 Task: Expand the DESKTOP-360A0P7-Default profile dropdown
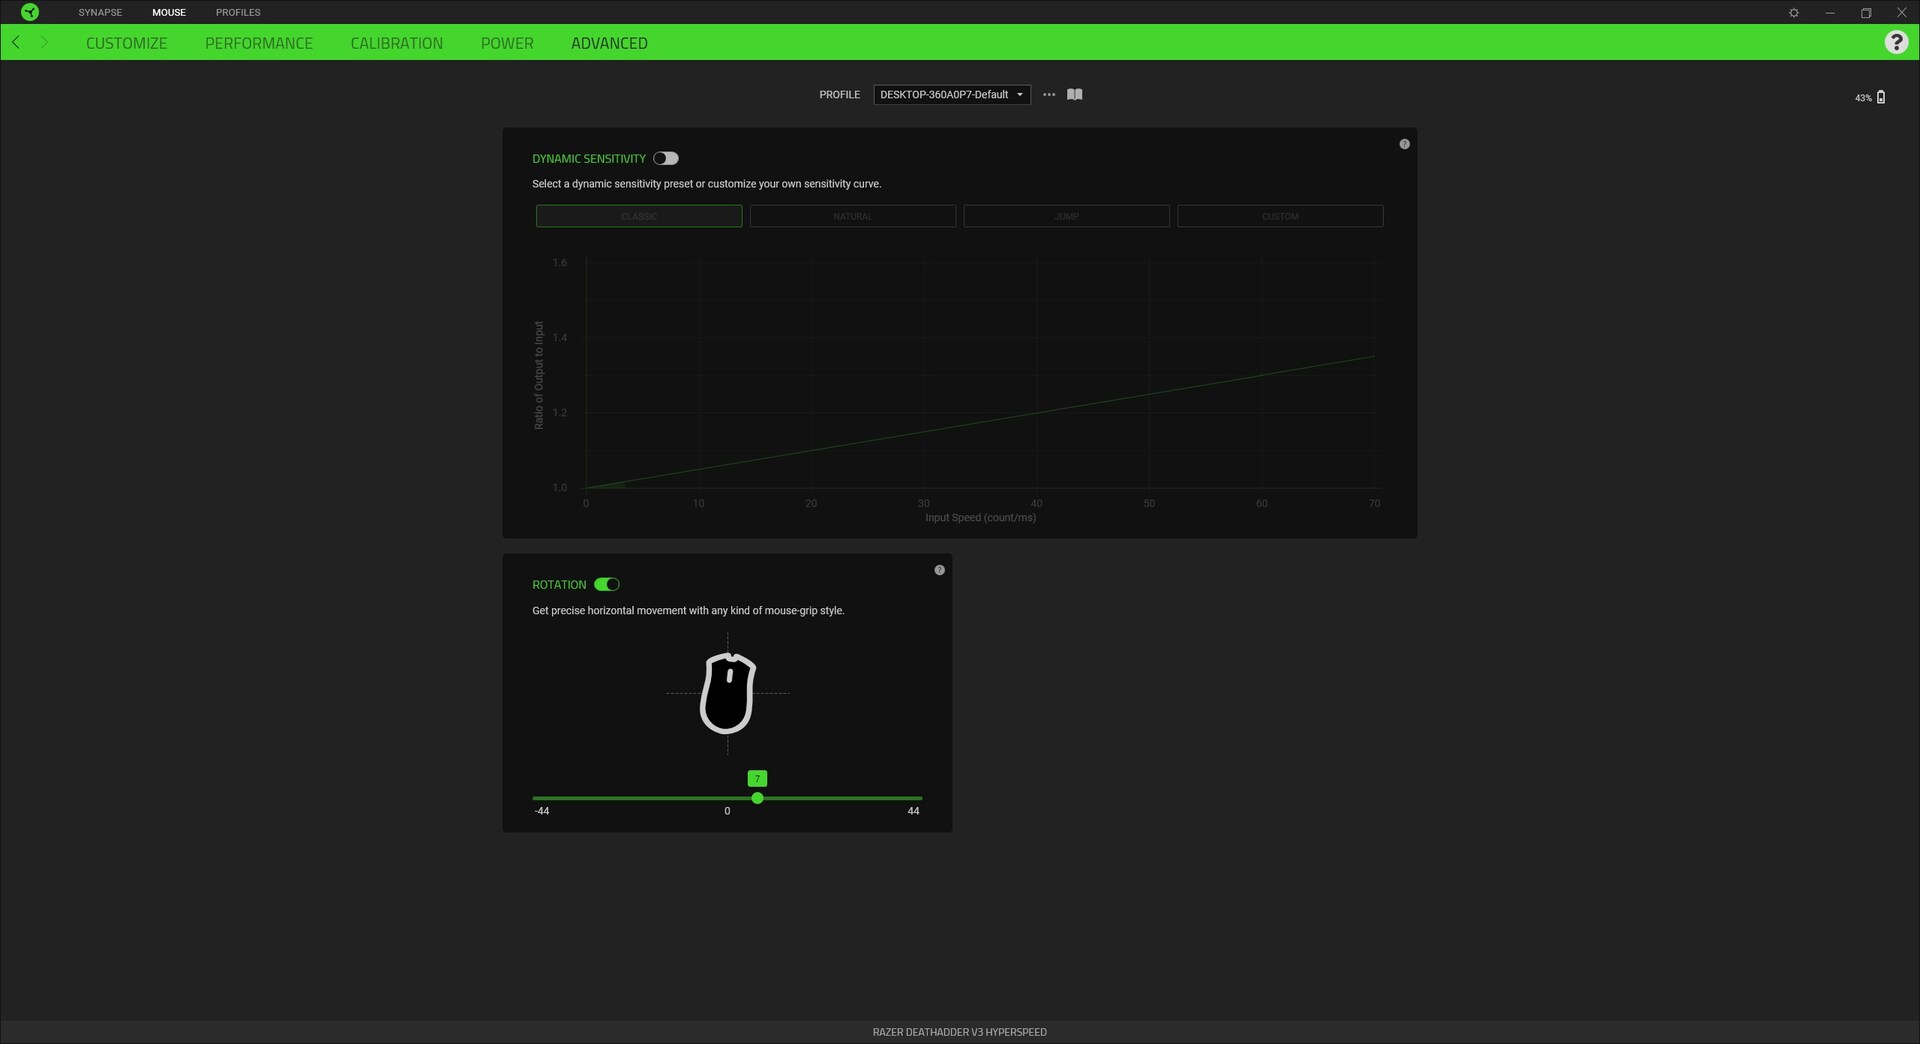tap(952, 94)
